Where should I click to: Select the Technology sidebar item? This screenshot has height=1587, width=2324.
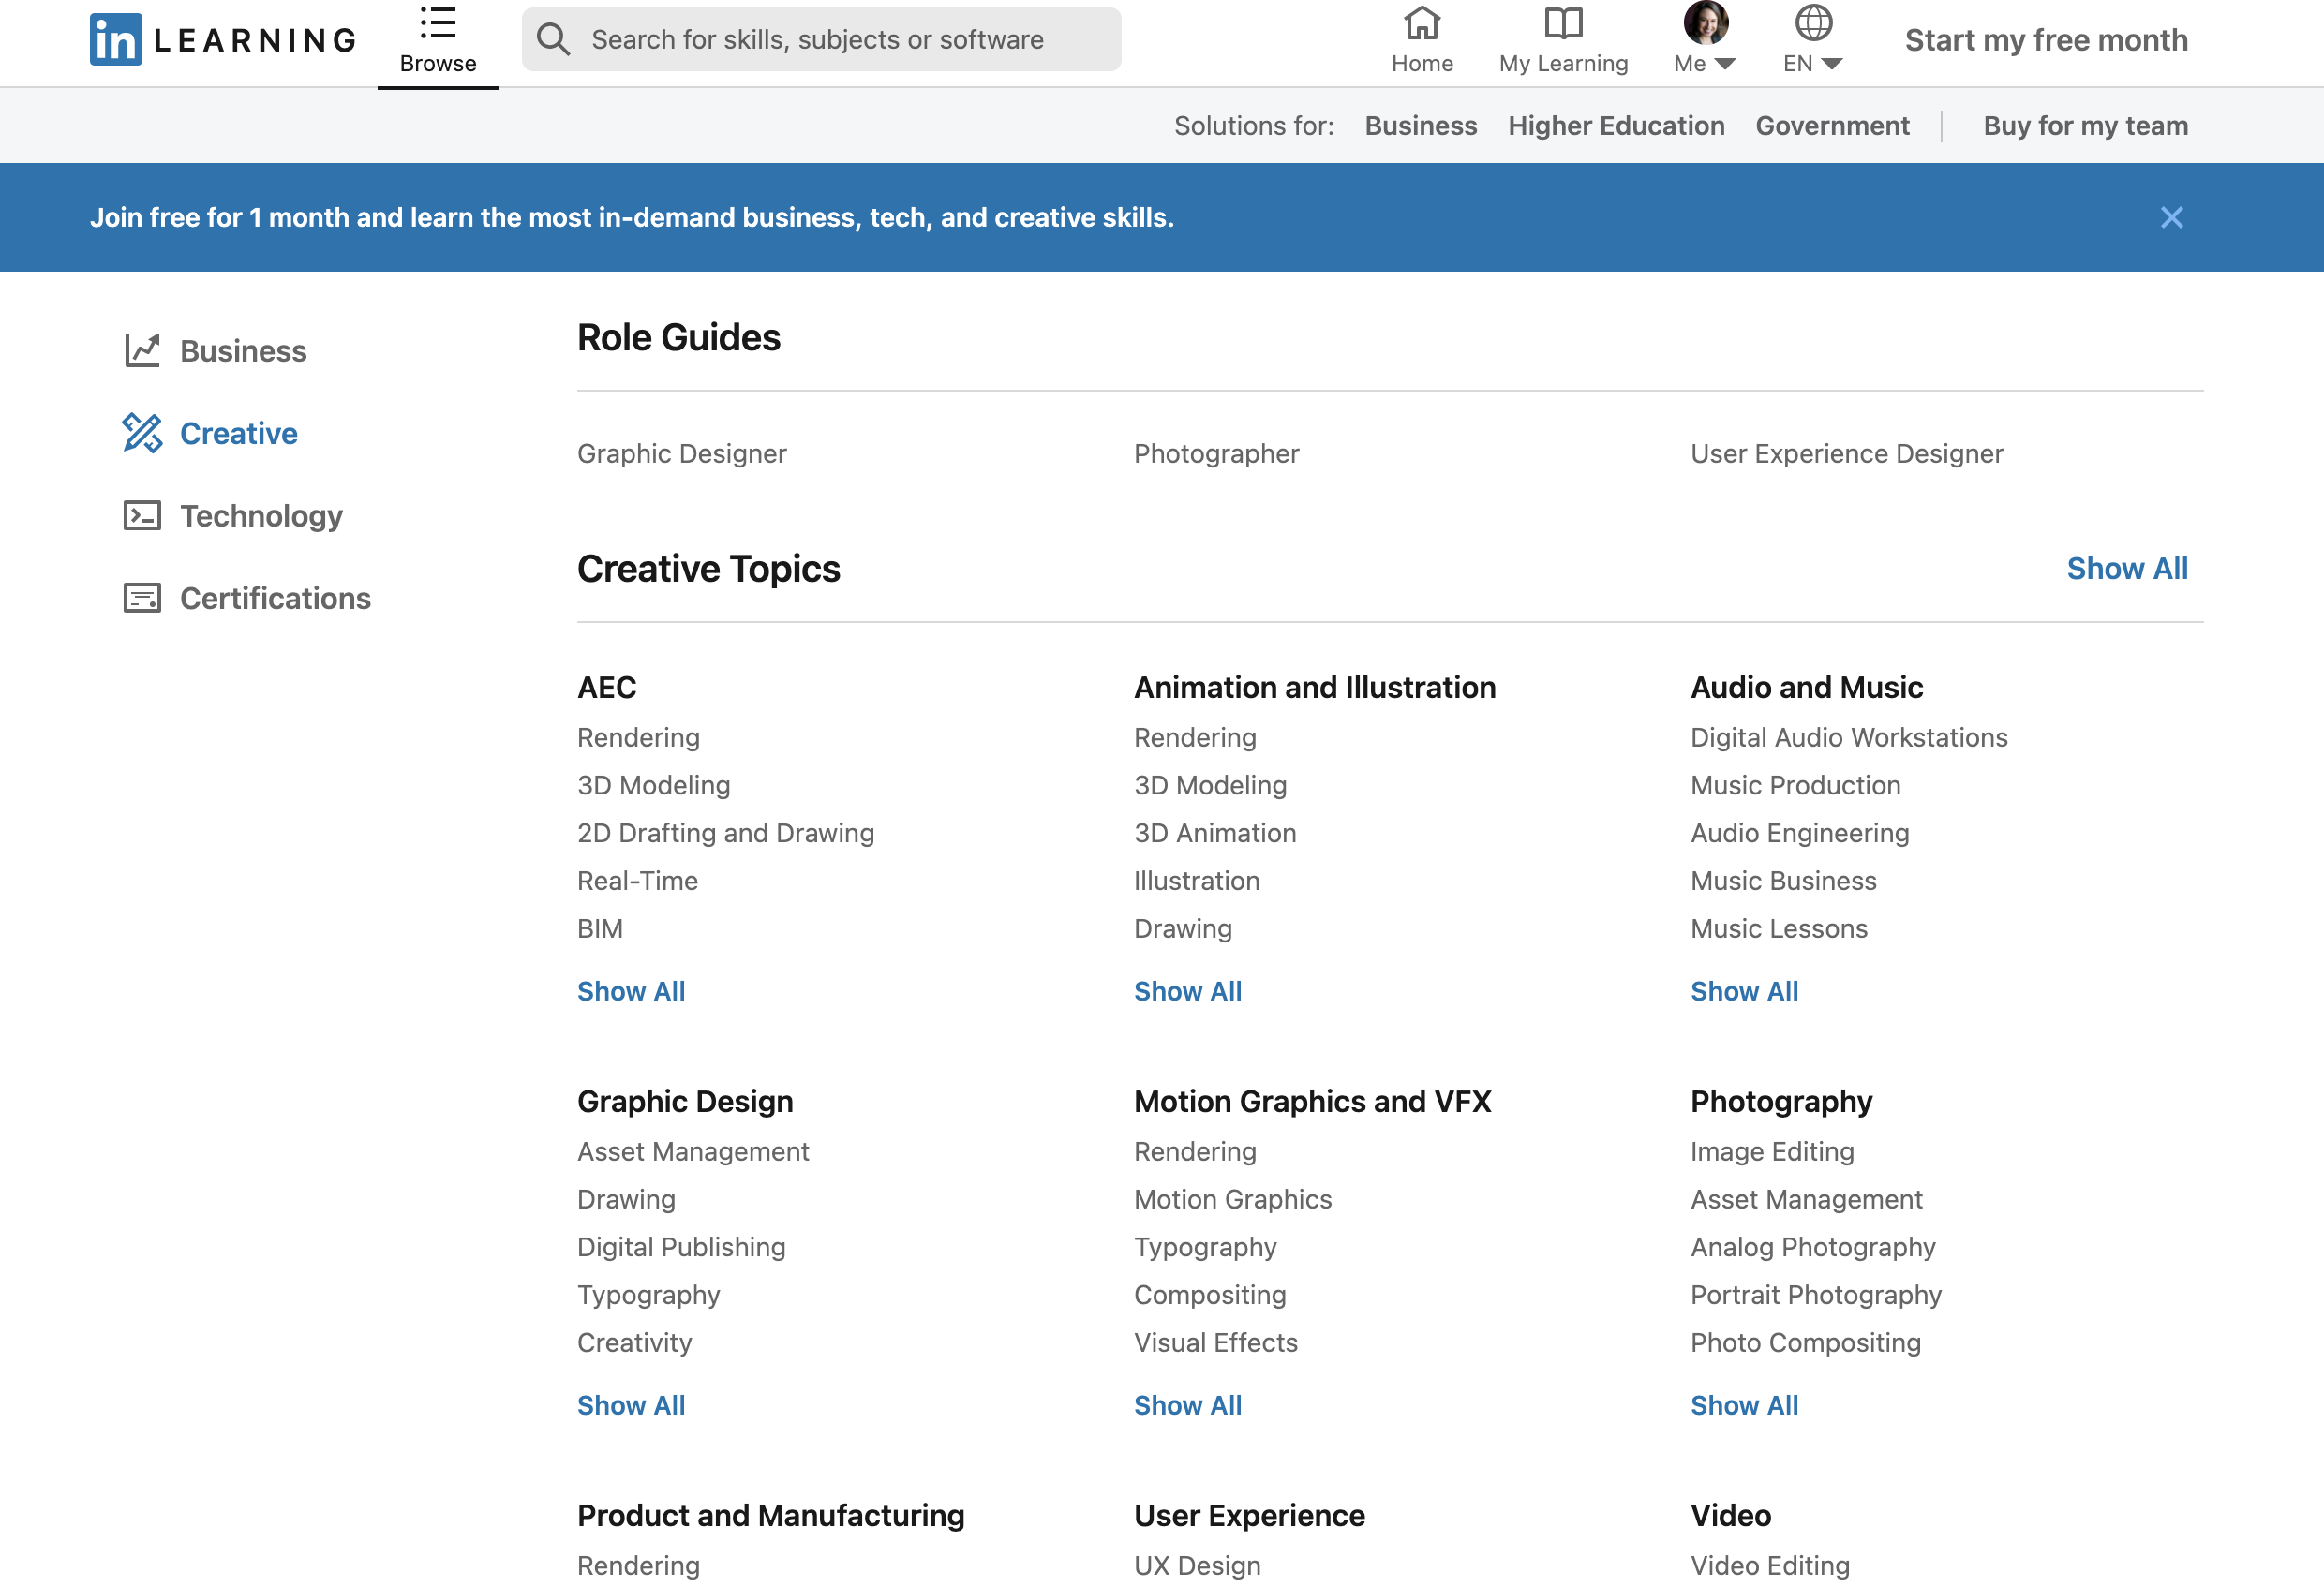point(261,513)
